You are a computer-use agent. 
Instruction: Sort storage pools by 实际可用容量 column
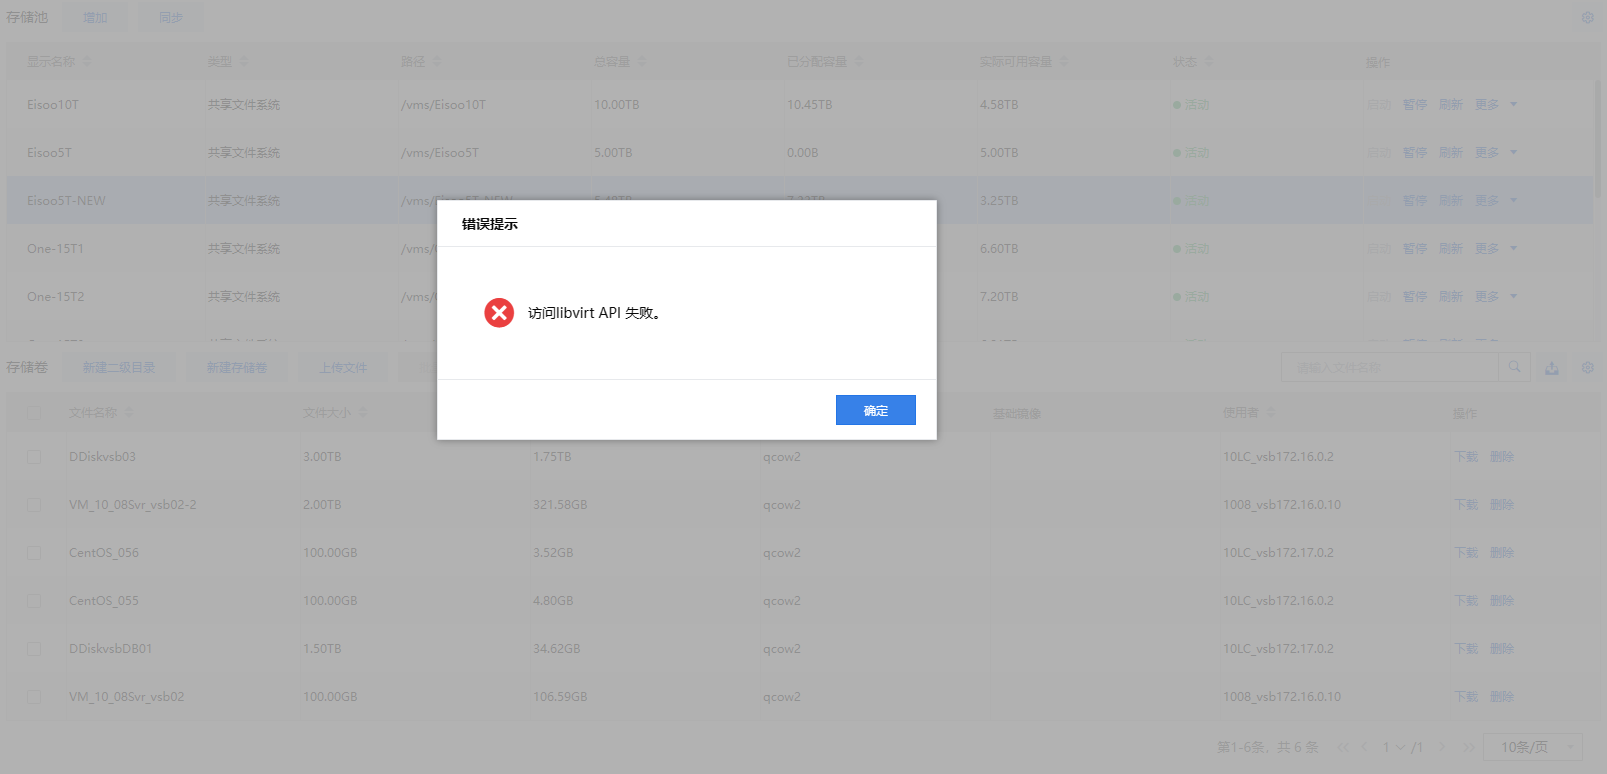(x=1064, y=62)
